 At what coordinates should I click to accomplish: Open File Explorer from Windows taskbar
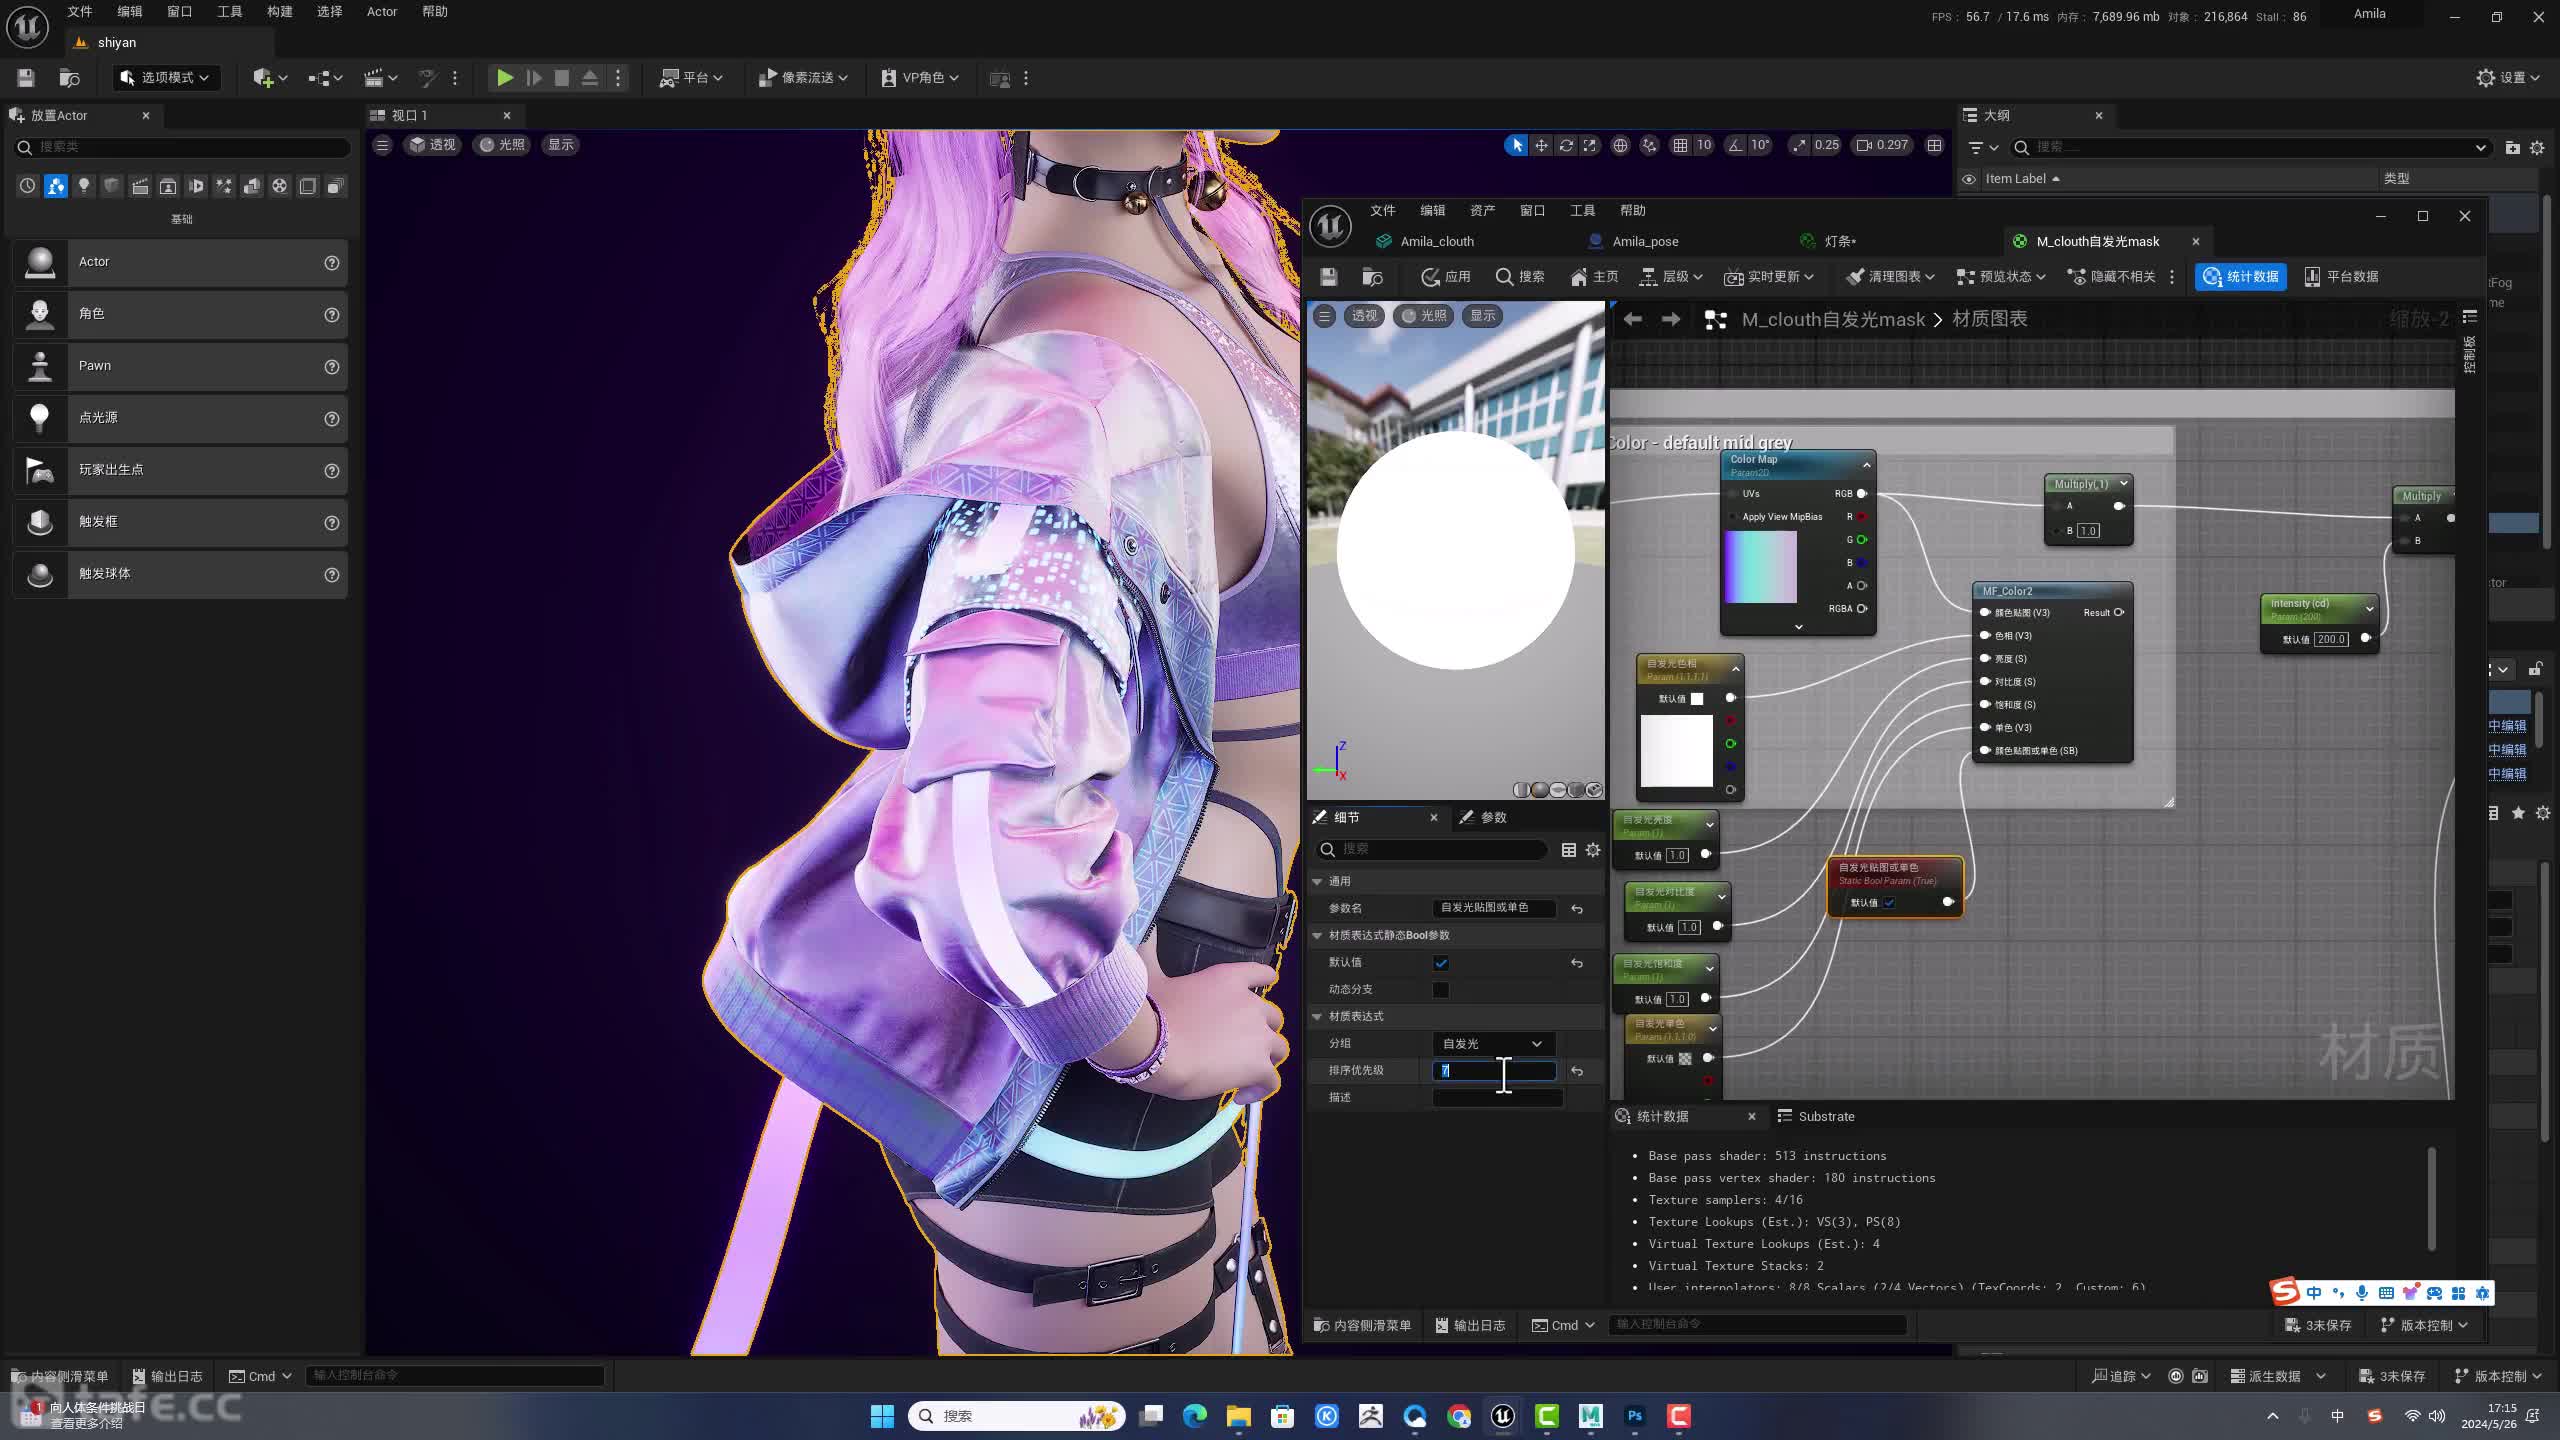(1238, 1416)
